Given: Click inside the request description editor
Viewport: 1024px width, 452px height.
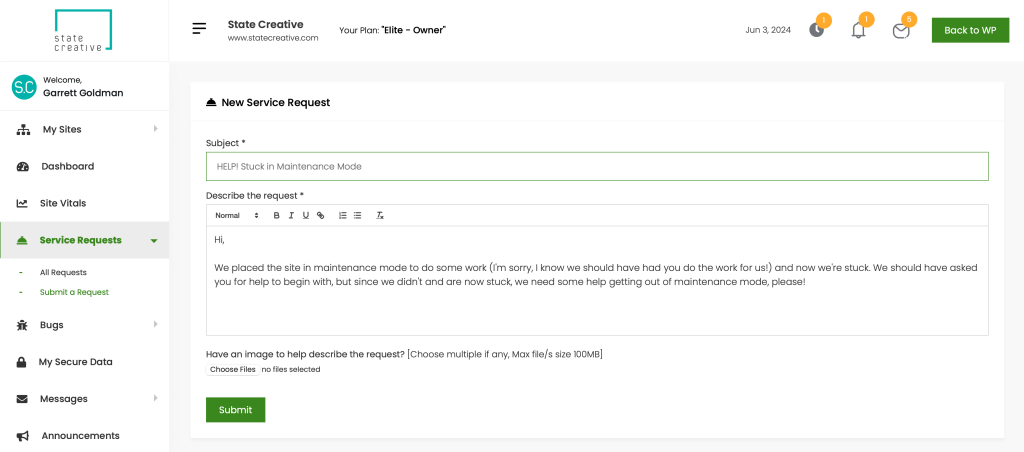Looking at the screenshot, I should pyautogui.click(x=597, y=281).
